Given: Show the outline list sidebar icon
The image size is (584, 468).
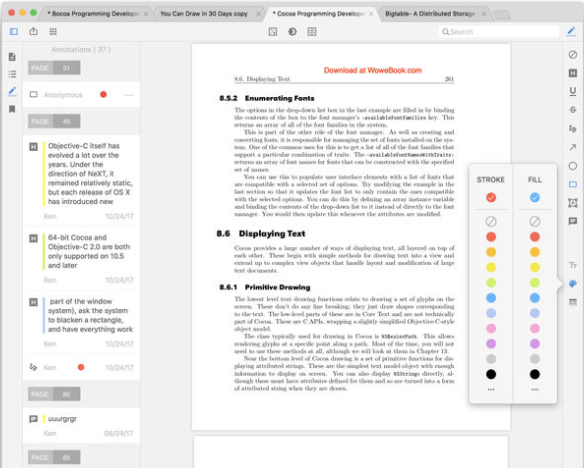Looking at the screenshot, I should click(12, 74).
